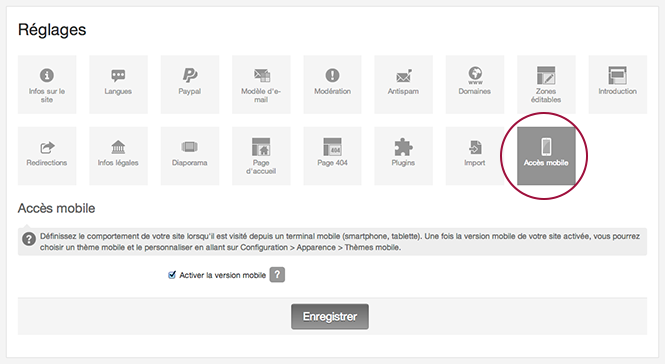This screenshot has width=665, height=364.
Task: Open the Plugins settings tile
Action: point(403,156)
